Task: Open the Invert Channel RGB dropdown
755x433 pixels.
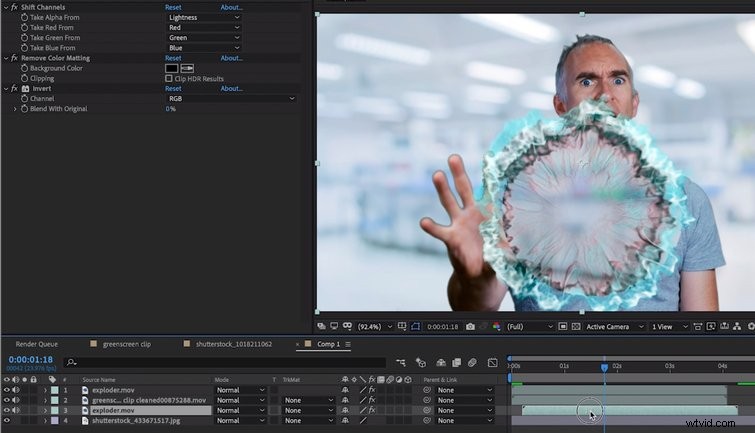Action: [231, 98]
